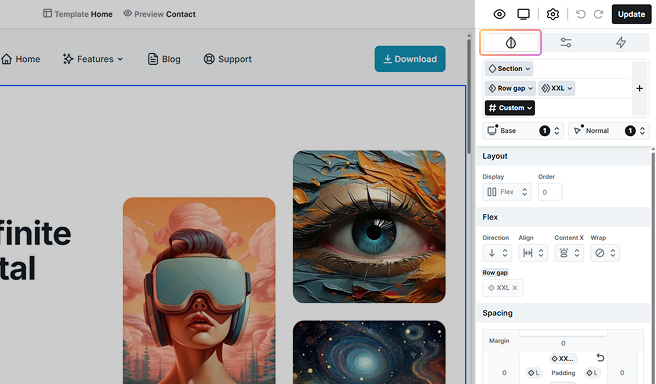Open the Row gap class dropdown
Image resolution: width=656 pixels, height=384 pixels.
510,88
